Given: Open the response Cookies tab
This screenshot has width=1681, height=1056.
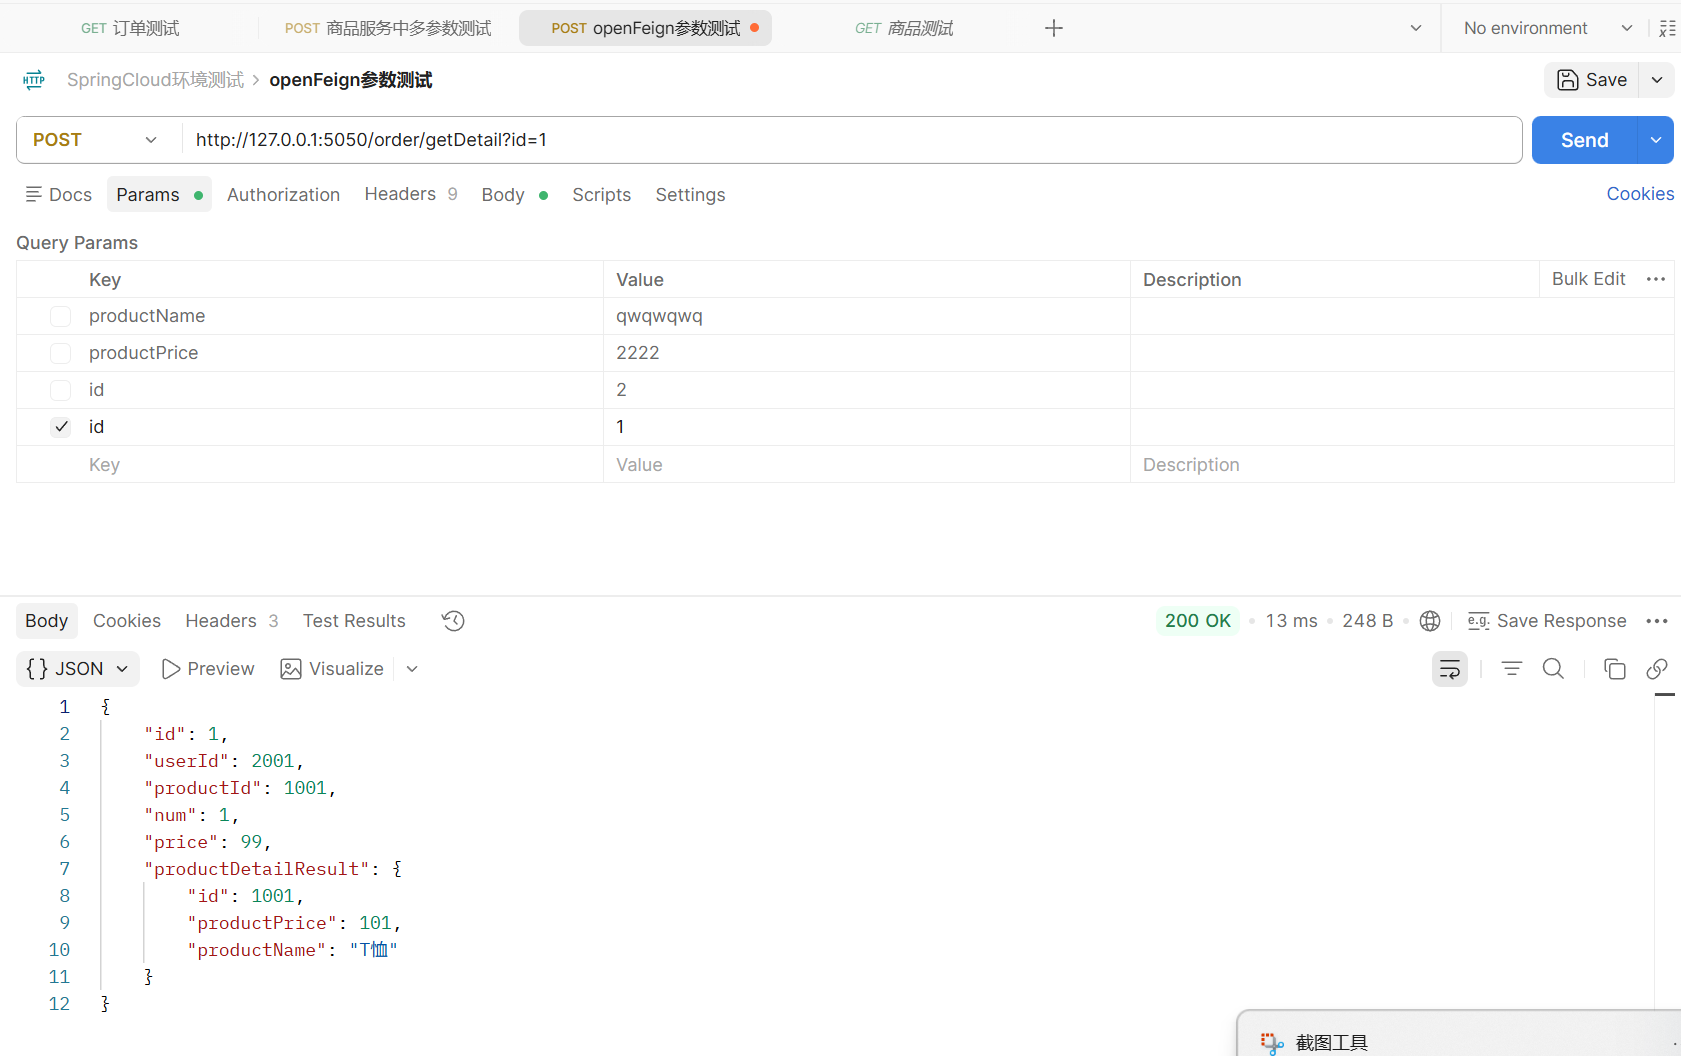Looking at the screenshot, I should (127, 621).
